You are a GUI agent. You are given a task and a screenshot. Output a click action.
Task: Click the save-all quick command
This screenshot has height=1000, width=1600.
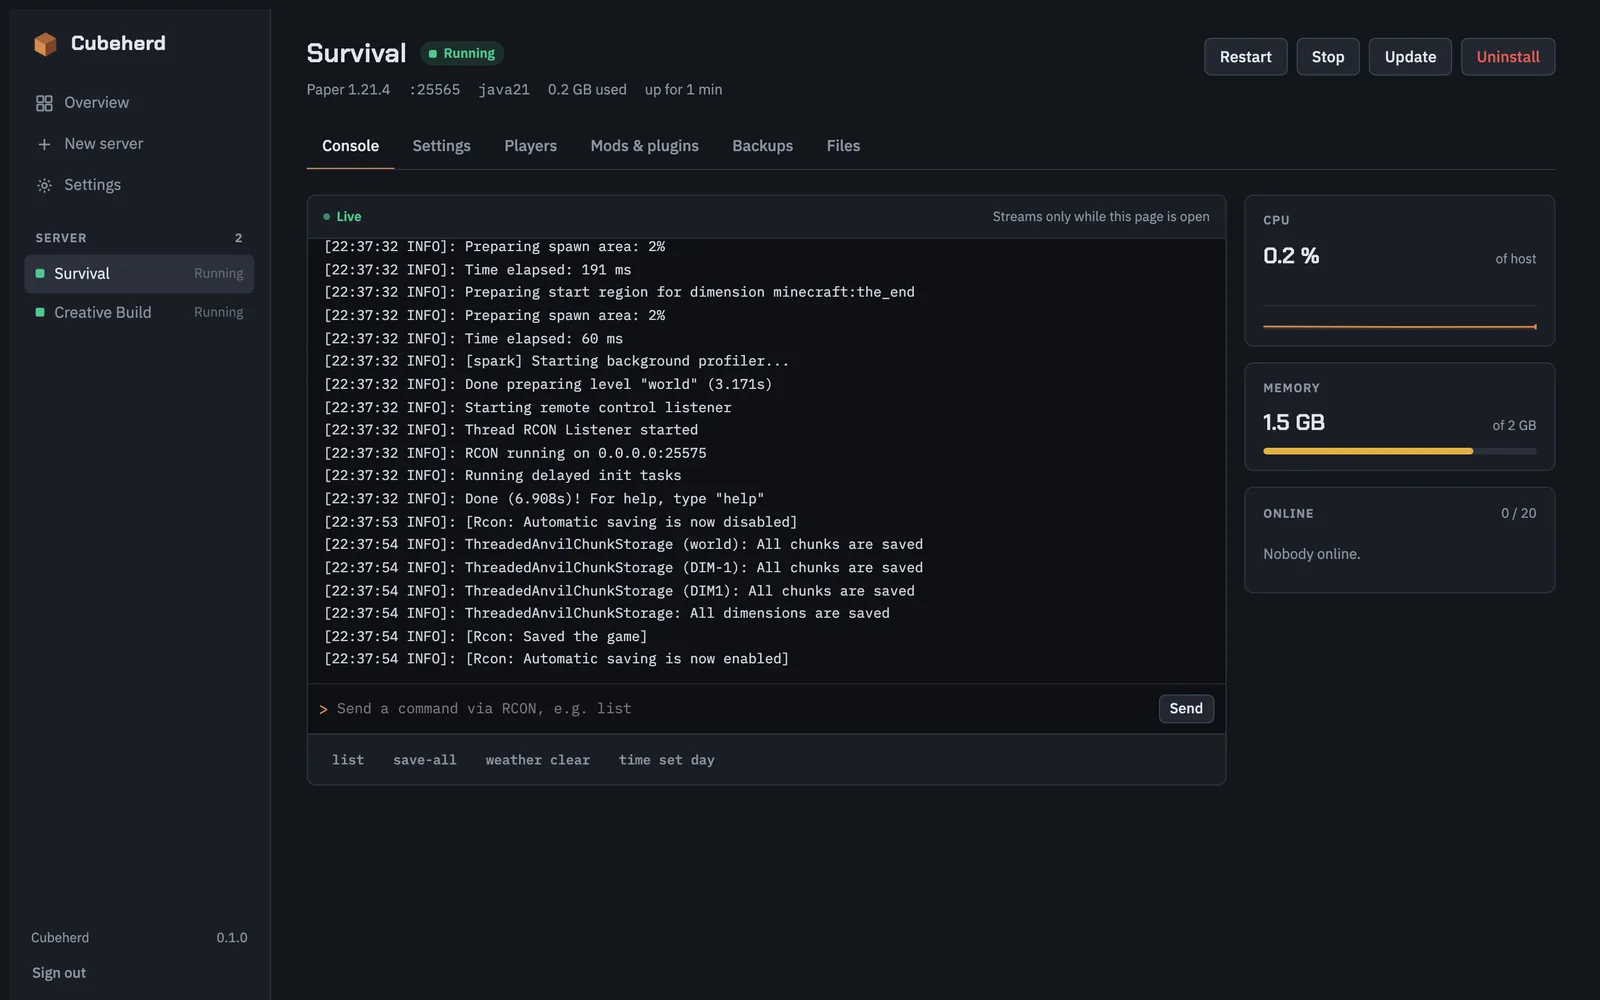tap(425, 760)
